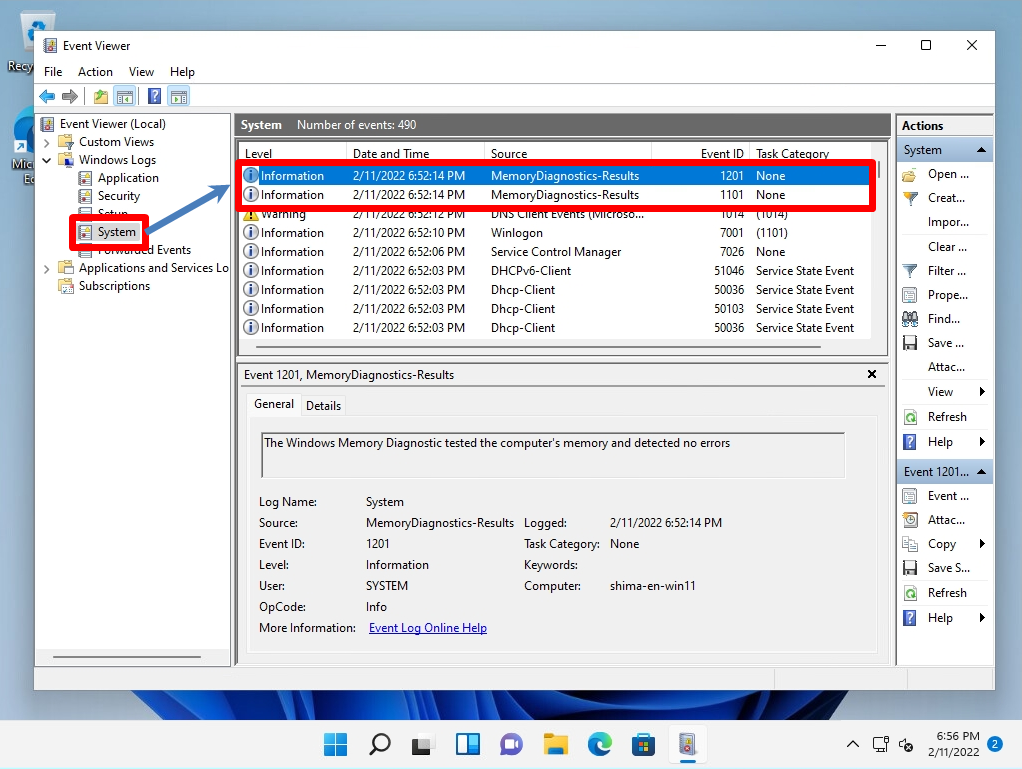Collapse the System actions section
1022x769 pixels.
pos(981,151)
